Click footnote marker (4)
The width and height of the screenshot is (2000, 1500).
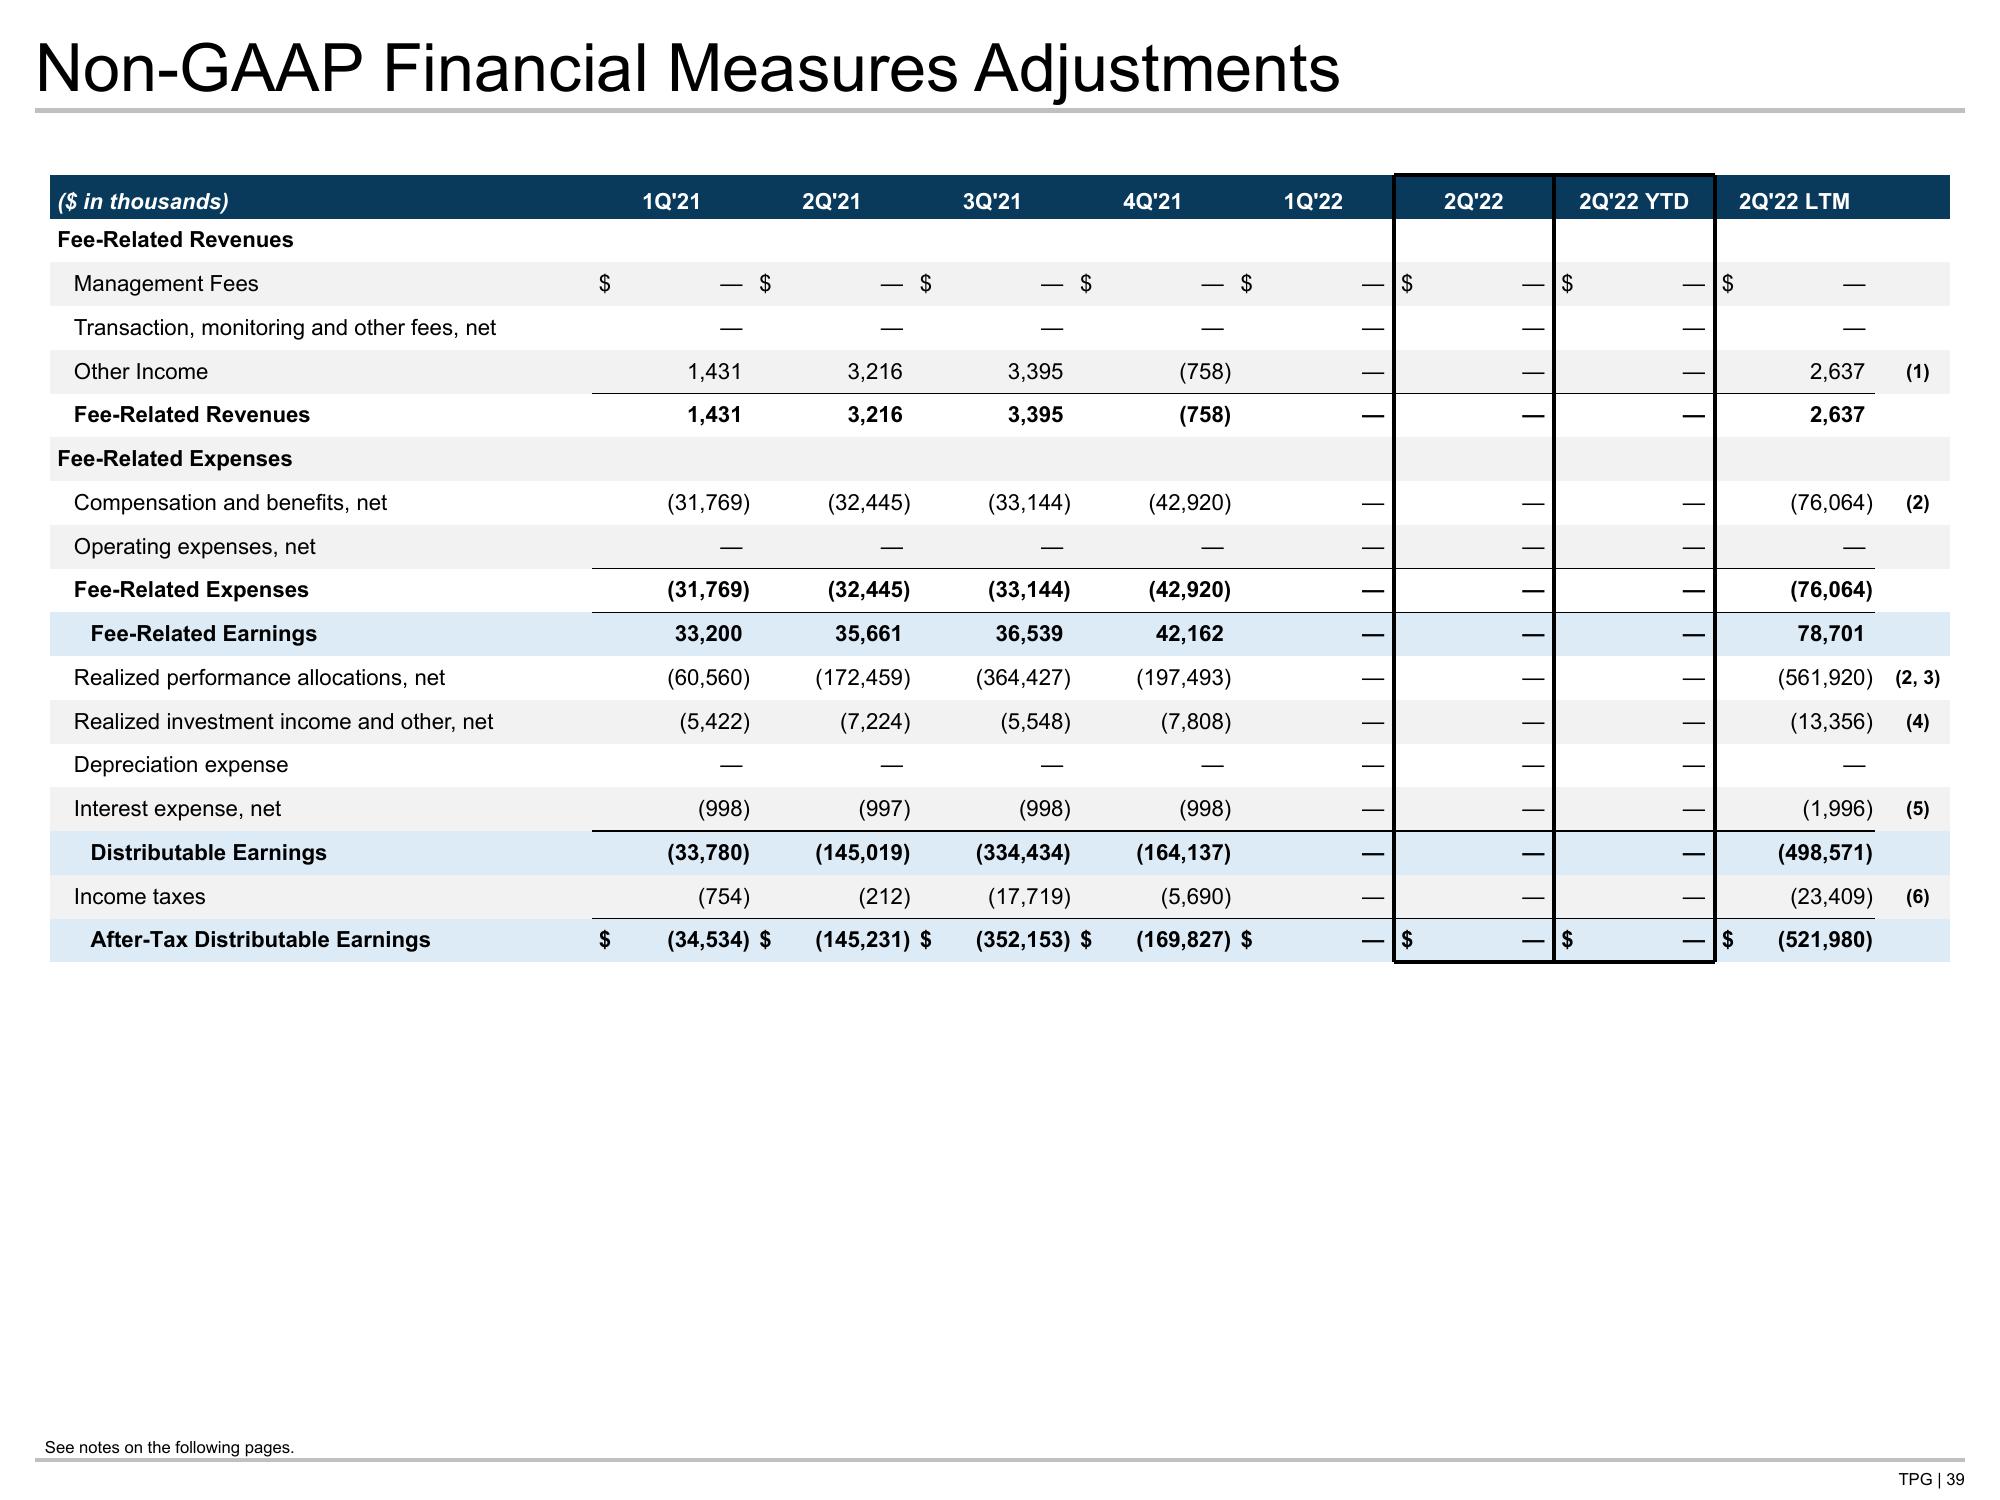(x=1917, y=722)
